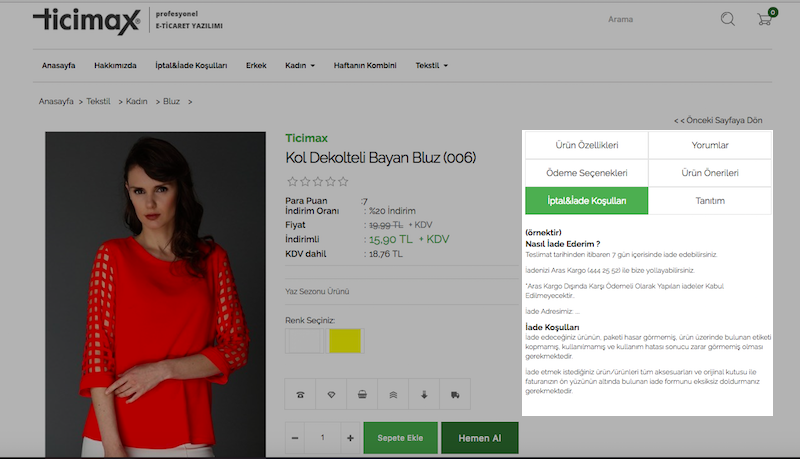The image size is (800, 459).
Task: Expand the Tekstil dropdown menu
Action: [432, 66]
